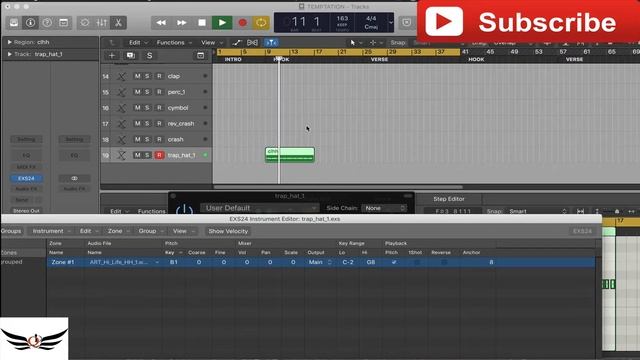Toggle the blue Catch Playhead button
The width and height of the screenshot is (640, 360).
[x=271, y=42]
